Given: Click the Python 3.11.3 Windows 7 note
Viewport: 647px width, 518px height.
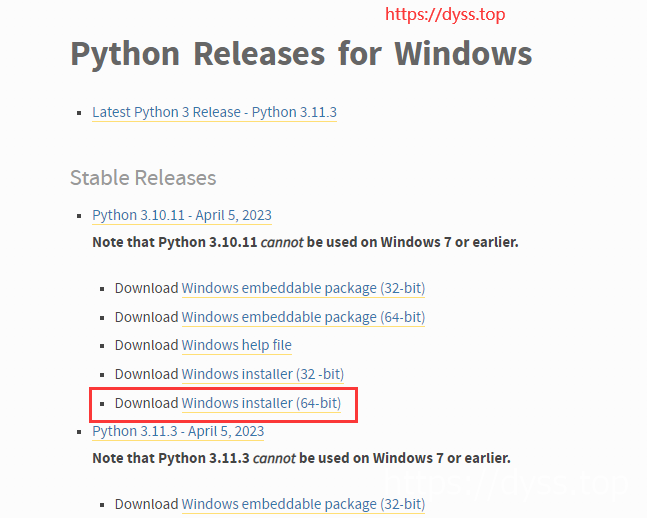Looking at the screenshot, I should point(301,458).
